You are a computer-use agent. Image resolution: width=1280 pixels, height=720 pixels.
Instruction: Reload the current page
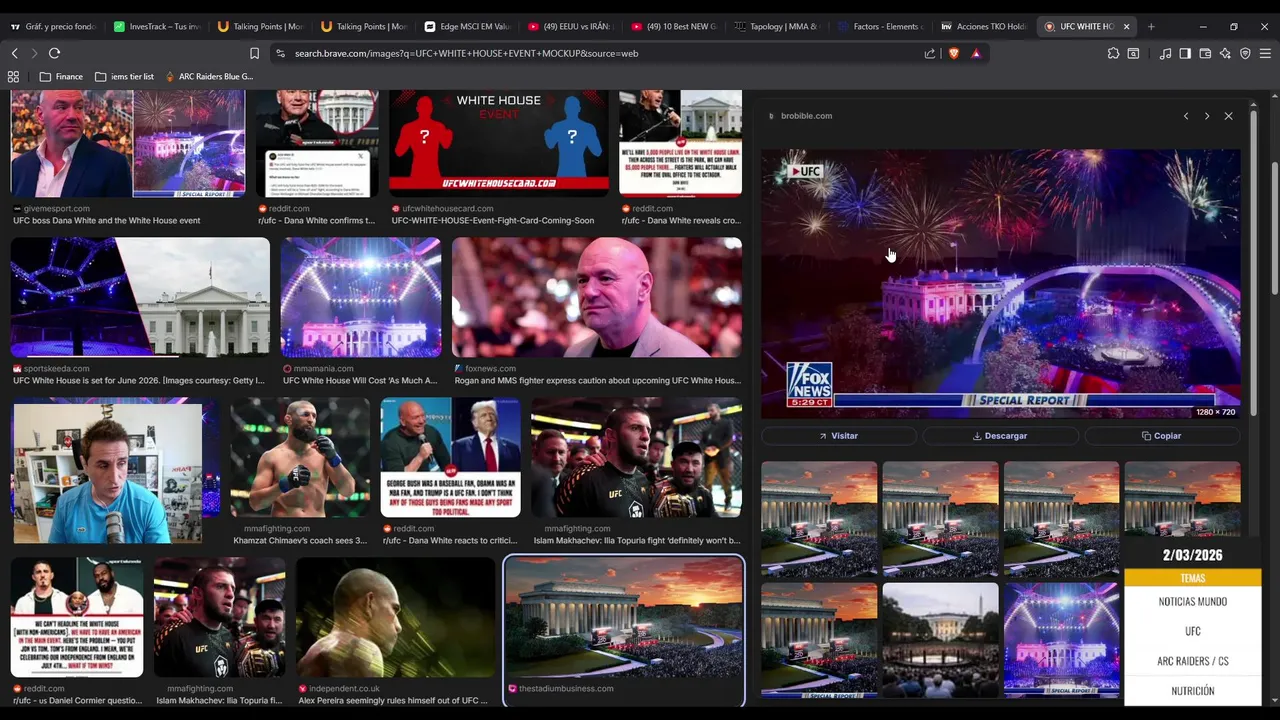pos(55,53)
